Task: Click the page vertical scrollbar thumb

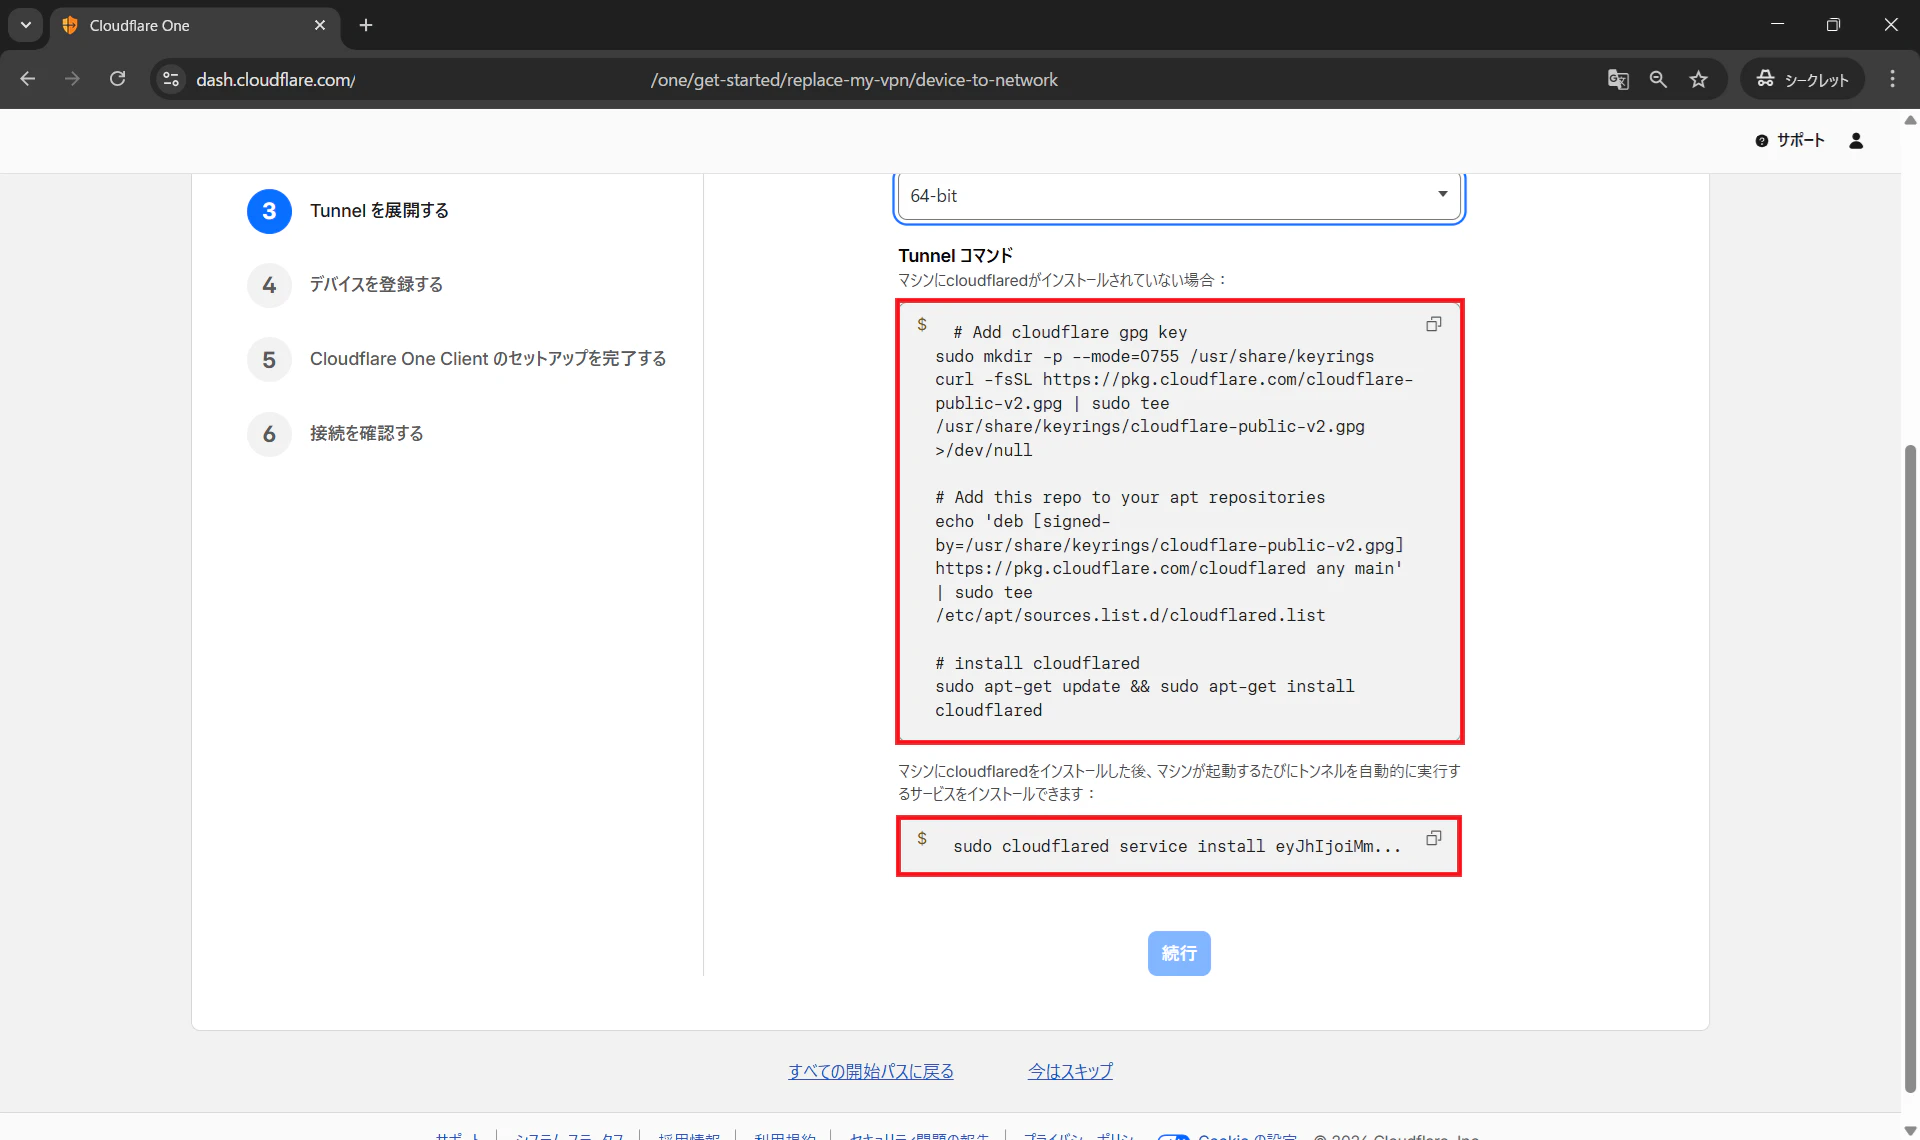Action: point(1910,768)
